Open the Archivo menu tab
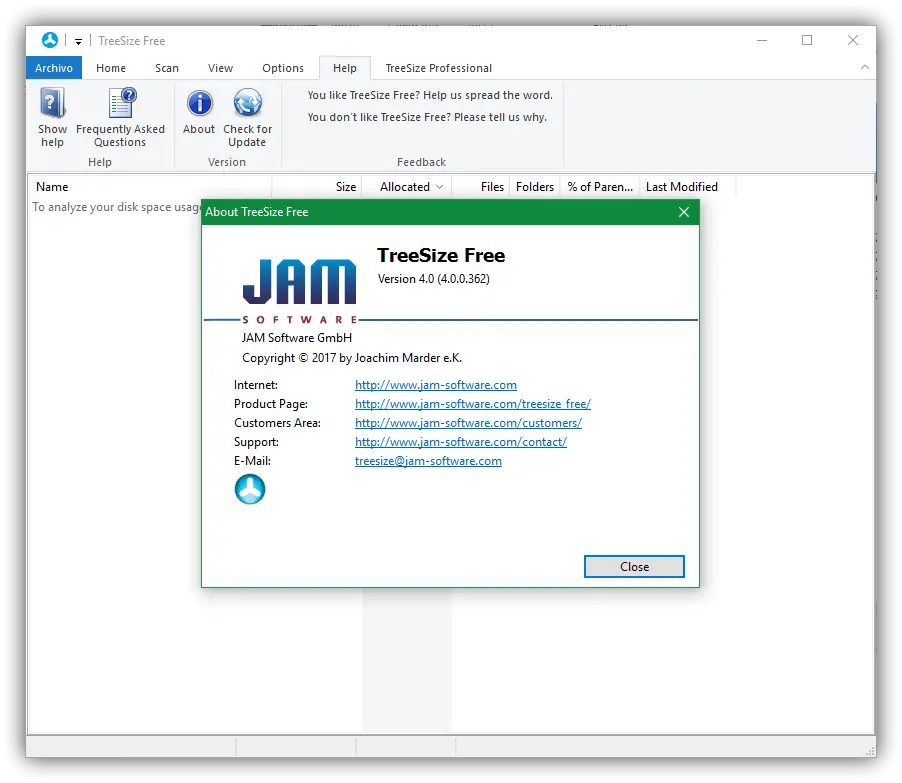Image resolution: width=902 pixels, height=783 pixels. coord(54,68)
